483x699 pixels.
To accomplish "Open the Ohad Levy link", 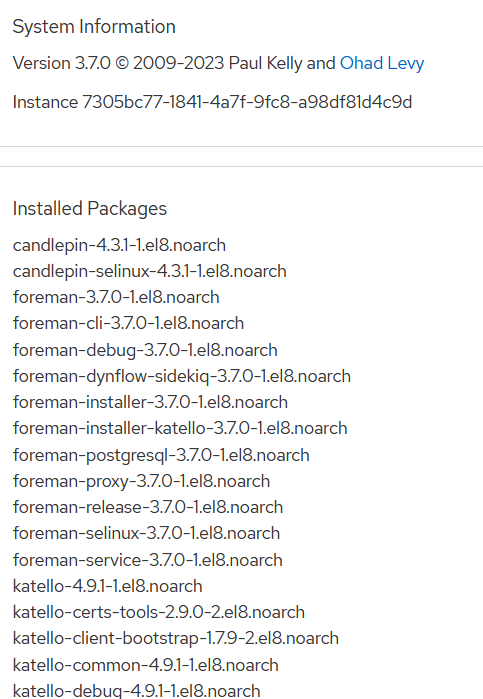I will pos(382,63).
